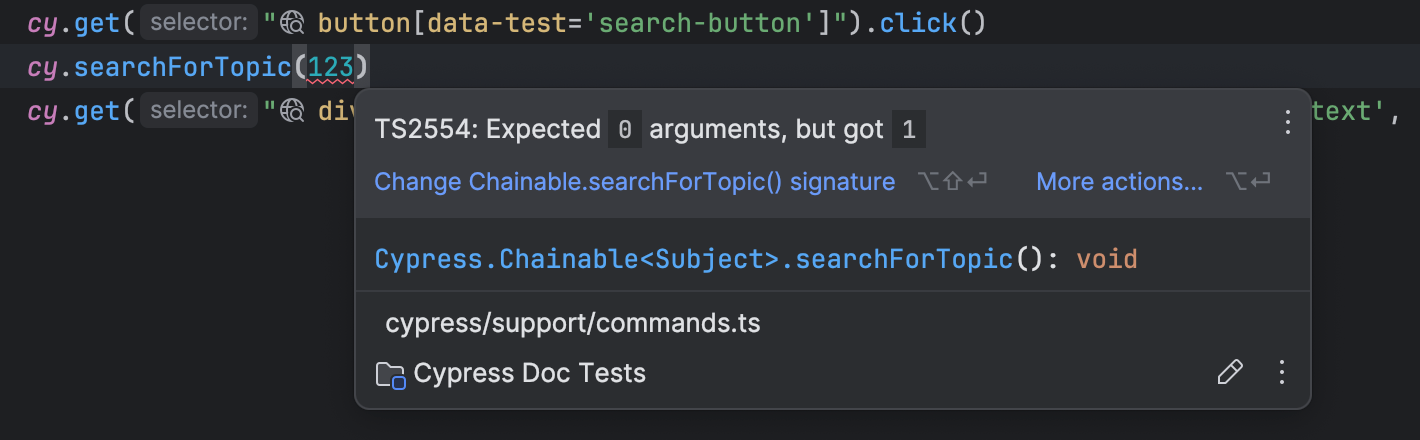
Task: Open the kebab menu next to the pencil icon
Action: pos(1282,373)
